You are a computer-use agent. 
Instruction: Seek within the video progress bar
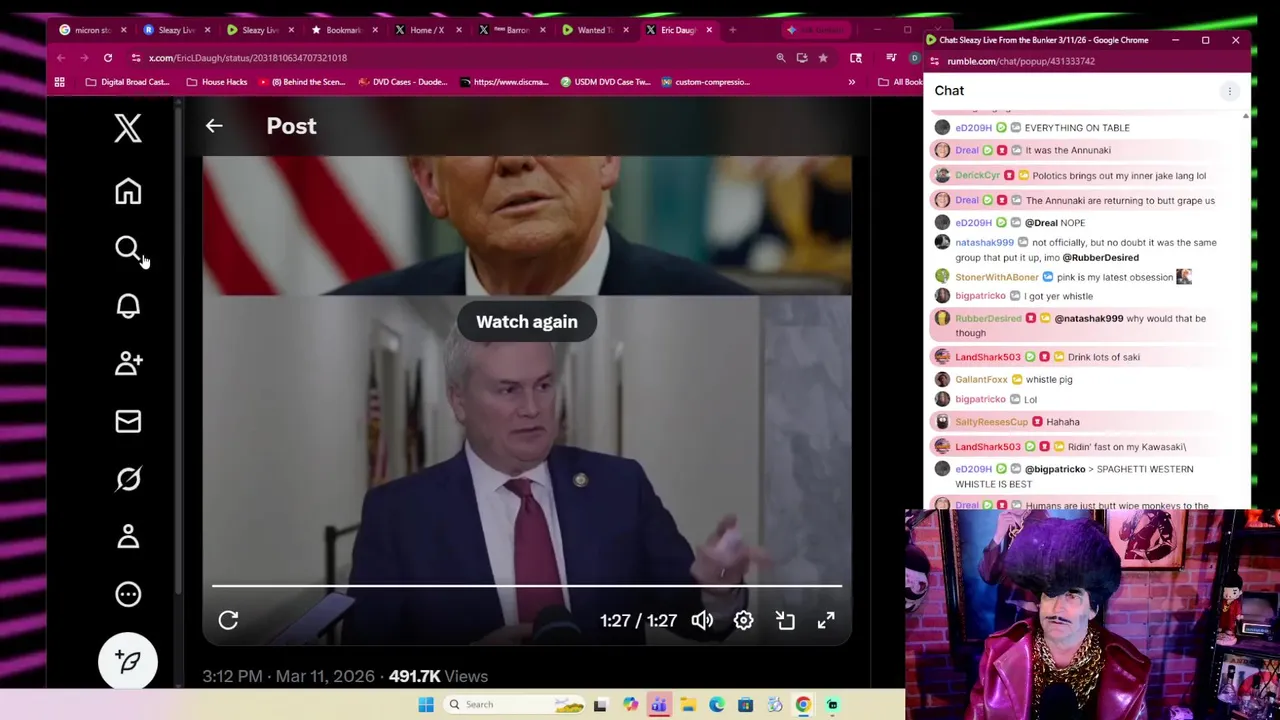[527, 586]
